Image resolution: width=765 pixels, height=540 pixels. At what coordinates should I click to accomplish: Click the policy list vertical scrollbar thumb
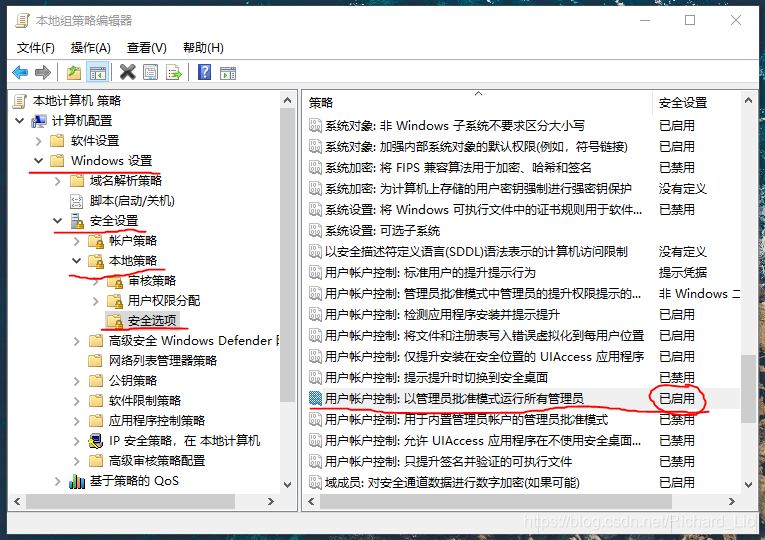click(748, 389)
